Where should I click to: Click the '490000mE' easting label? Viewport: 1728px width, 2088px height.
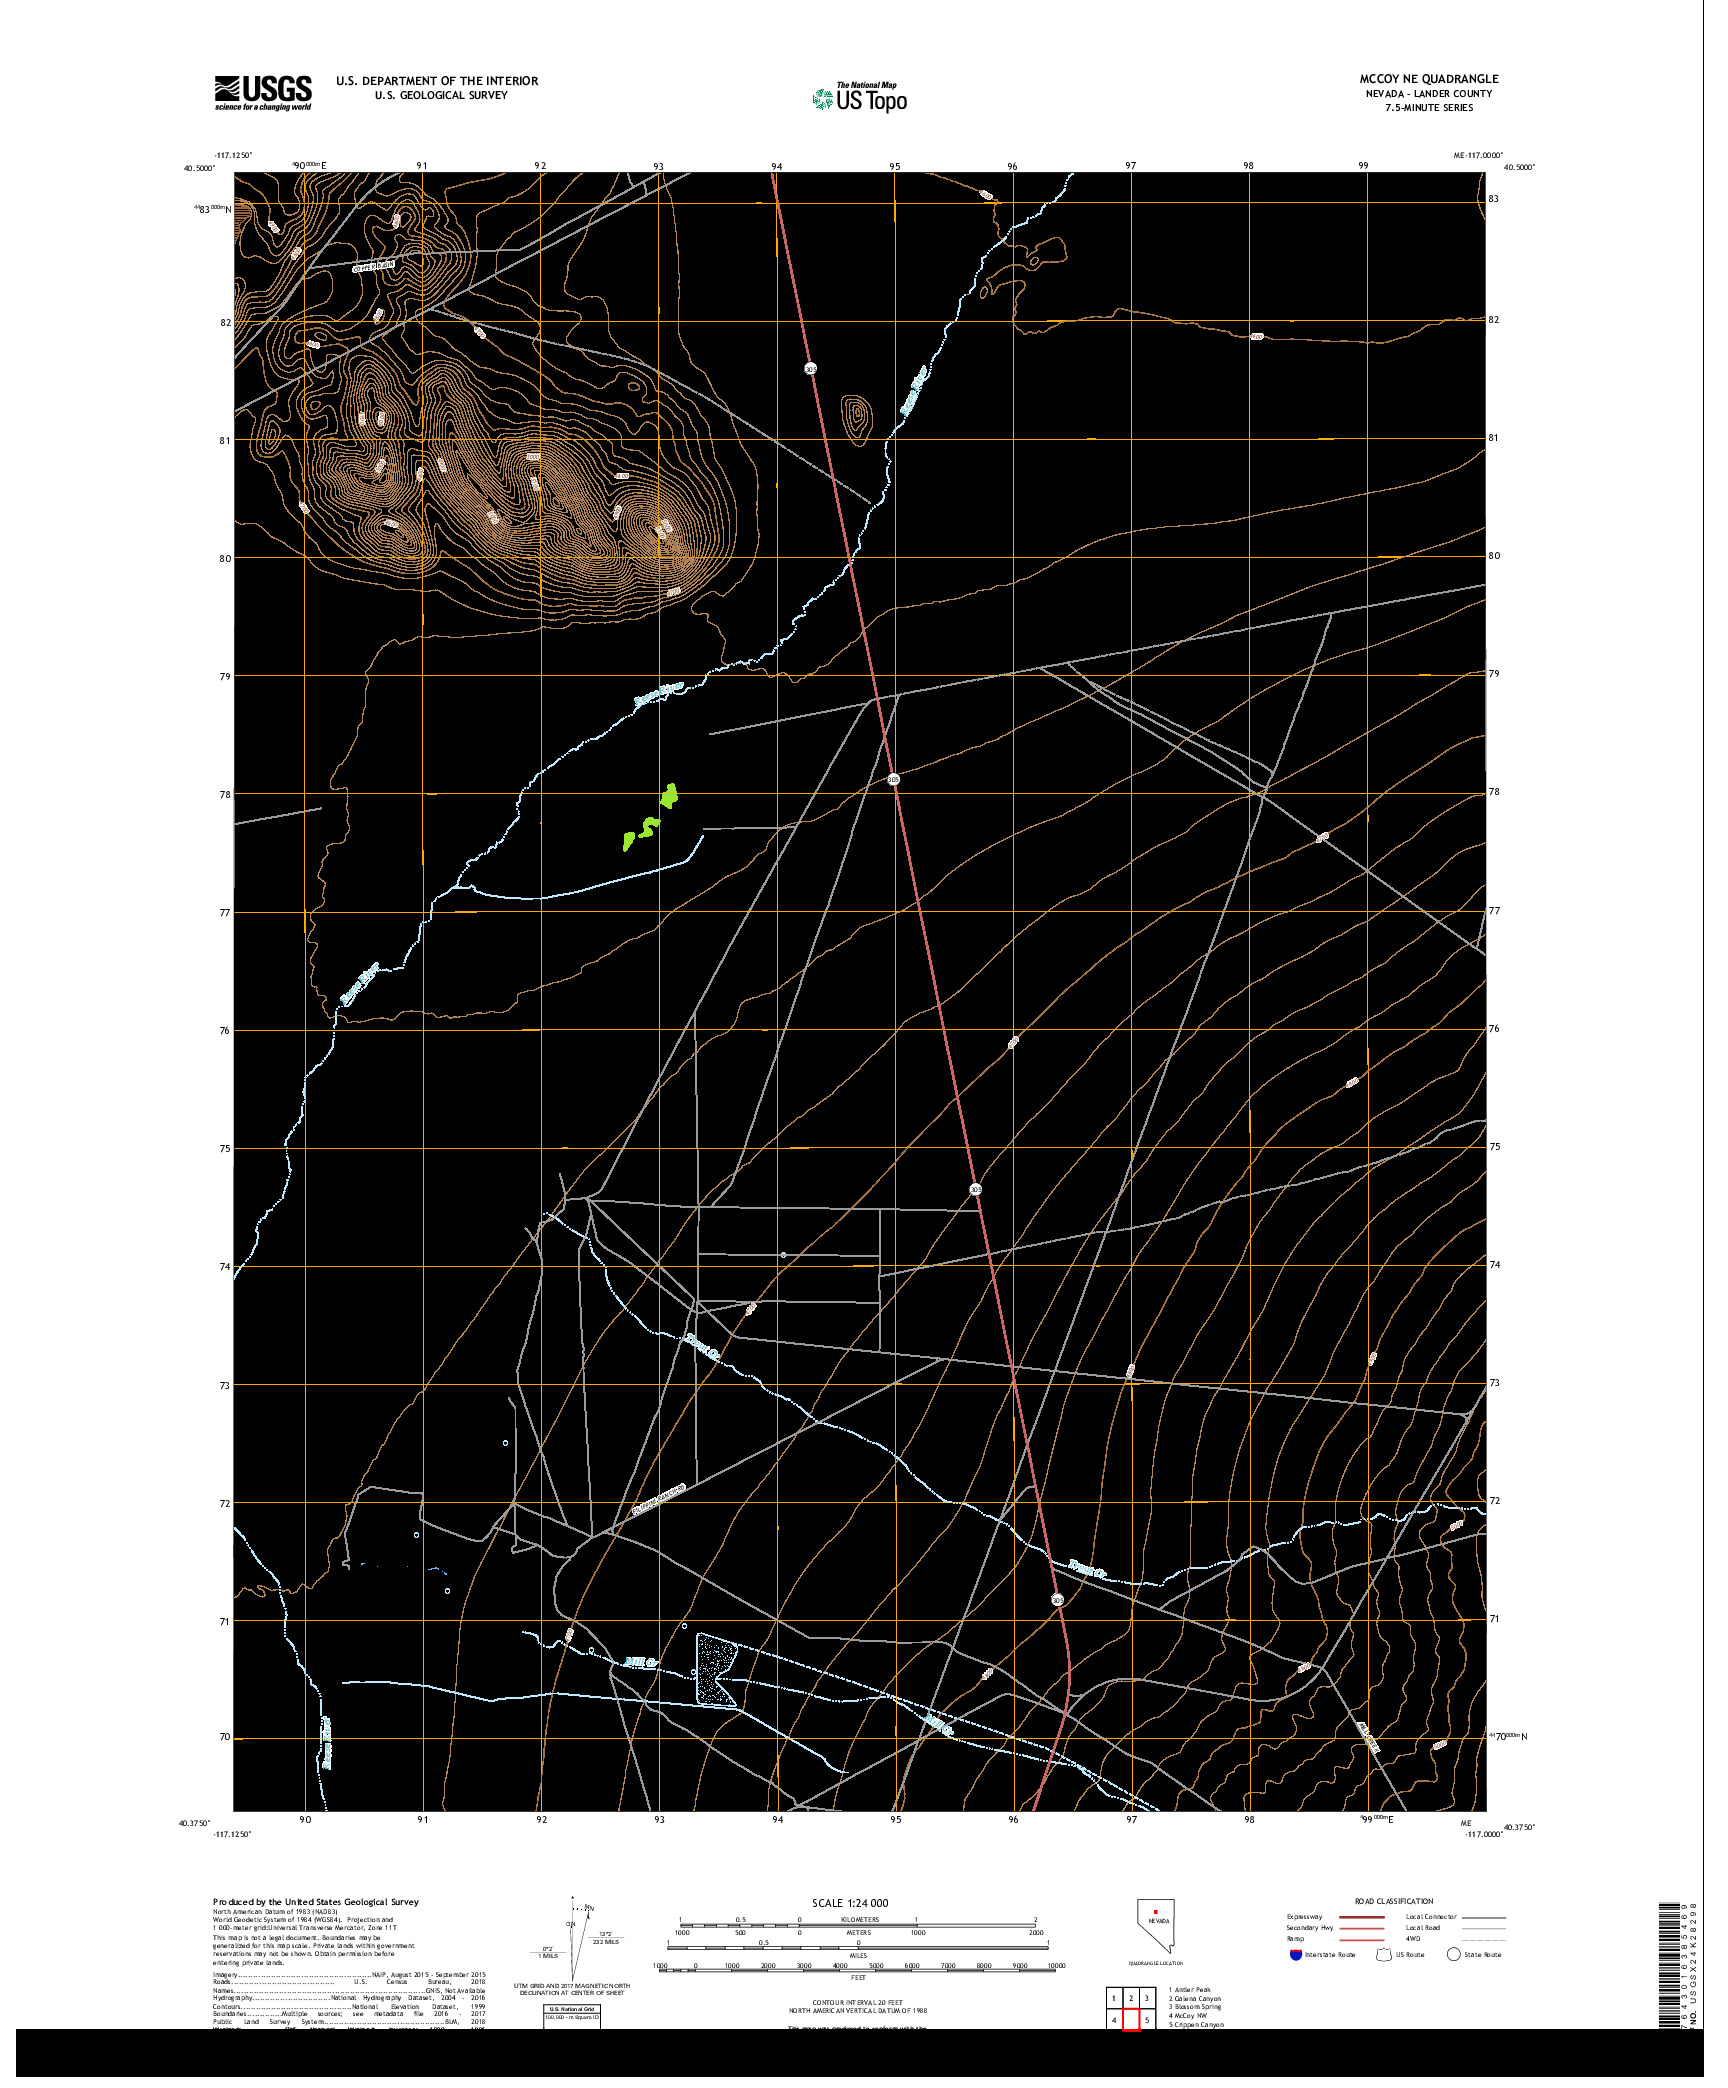309,165
